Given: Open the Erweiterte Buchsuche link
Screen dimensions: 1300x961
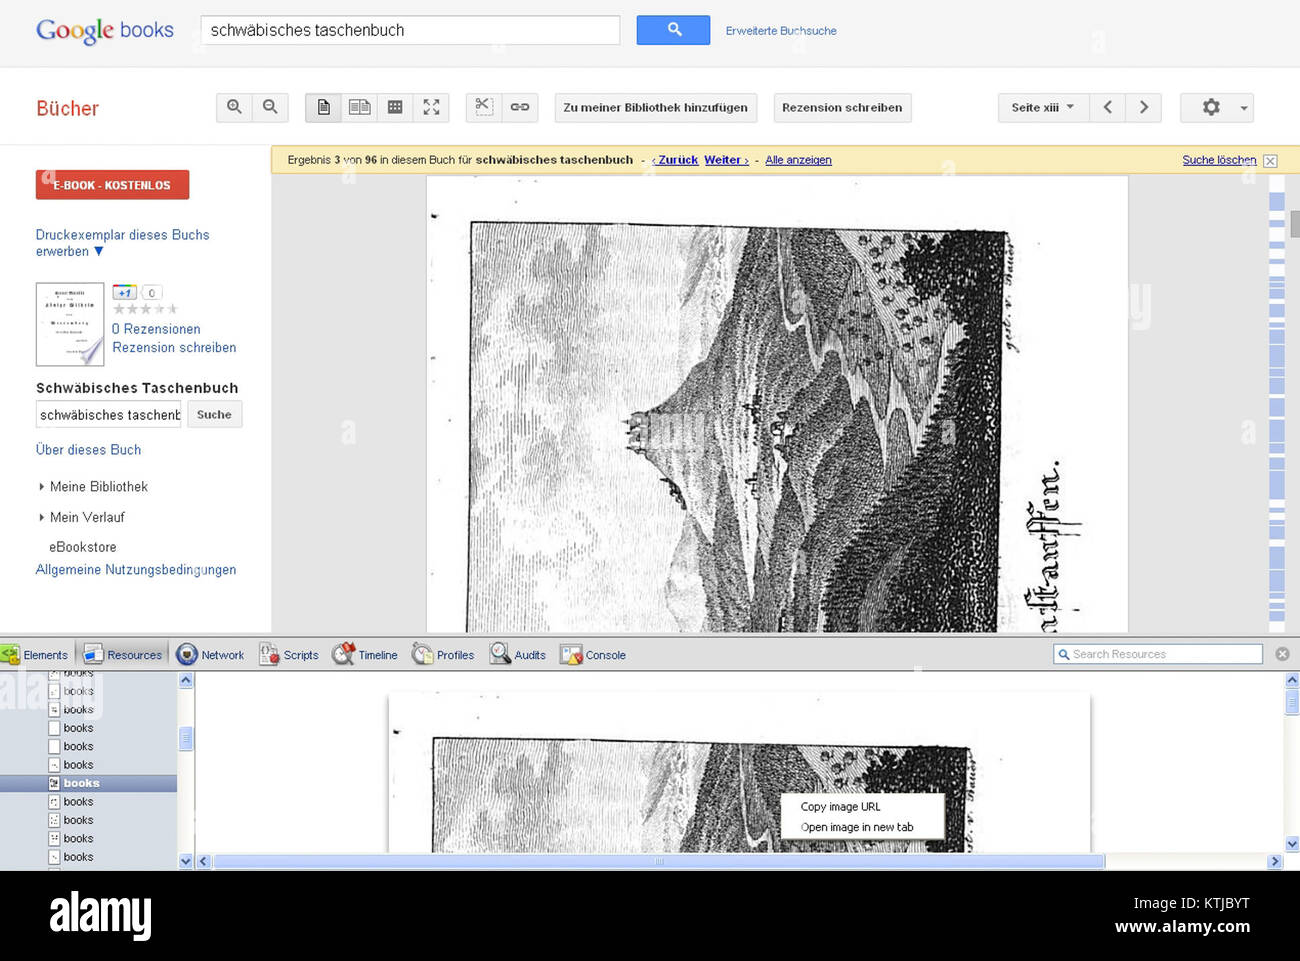Looking at the screenshot, I should pos(781,31).
